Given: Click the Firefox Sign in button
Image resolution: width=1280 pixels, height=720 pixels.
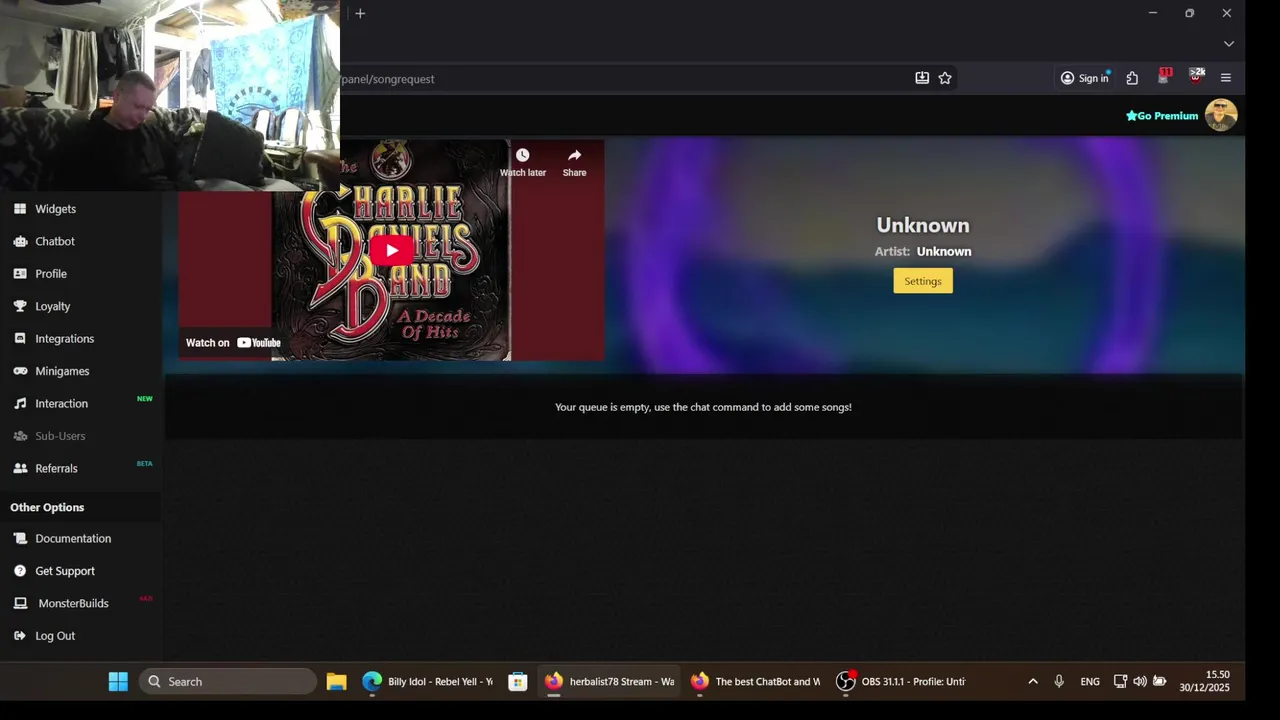Looking at the screenshot, I should [1085, 78].
